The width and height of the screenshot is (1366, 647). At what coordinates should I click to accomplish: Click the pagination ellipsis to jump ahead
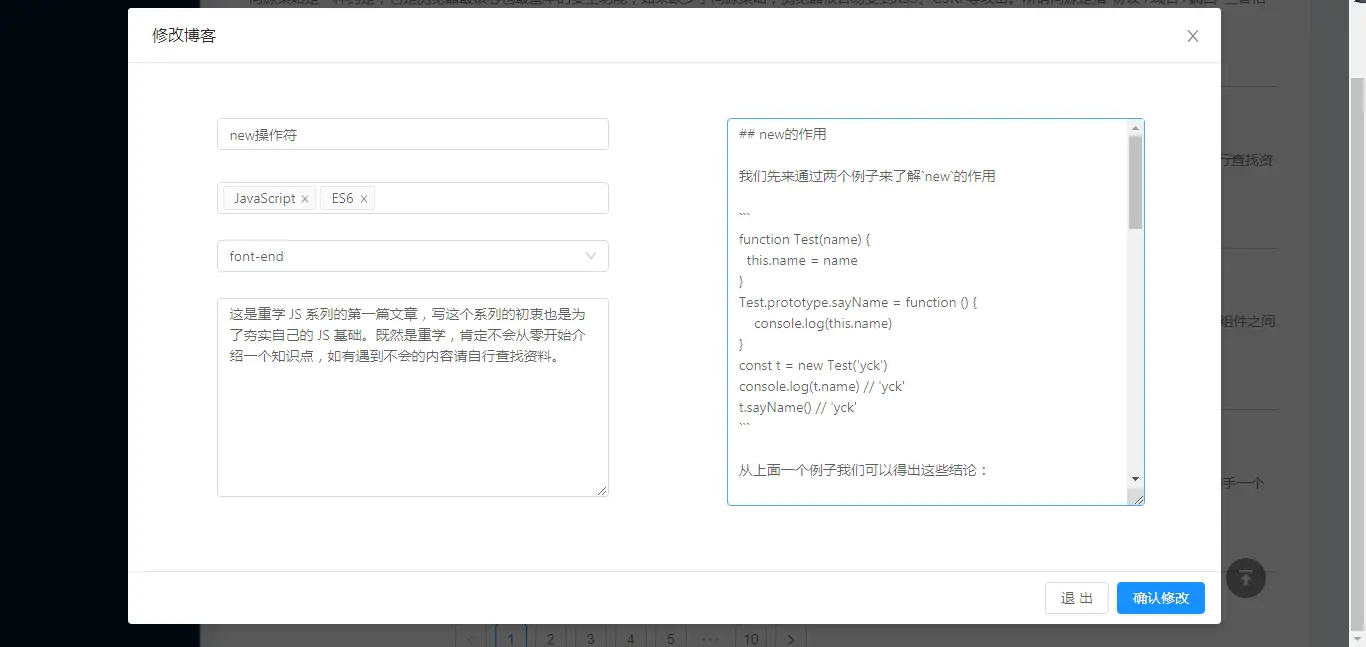710,638
